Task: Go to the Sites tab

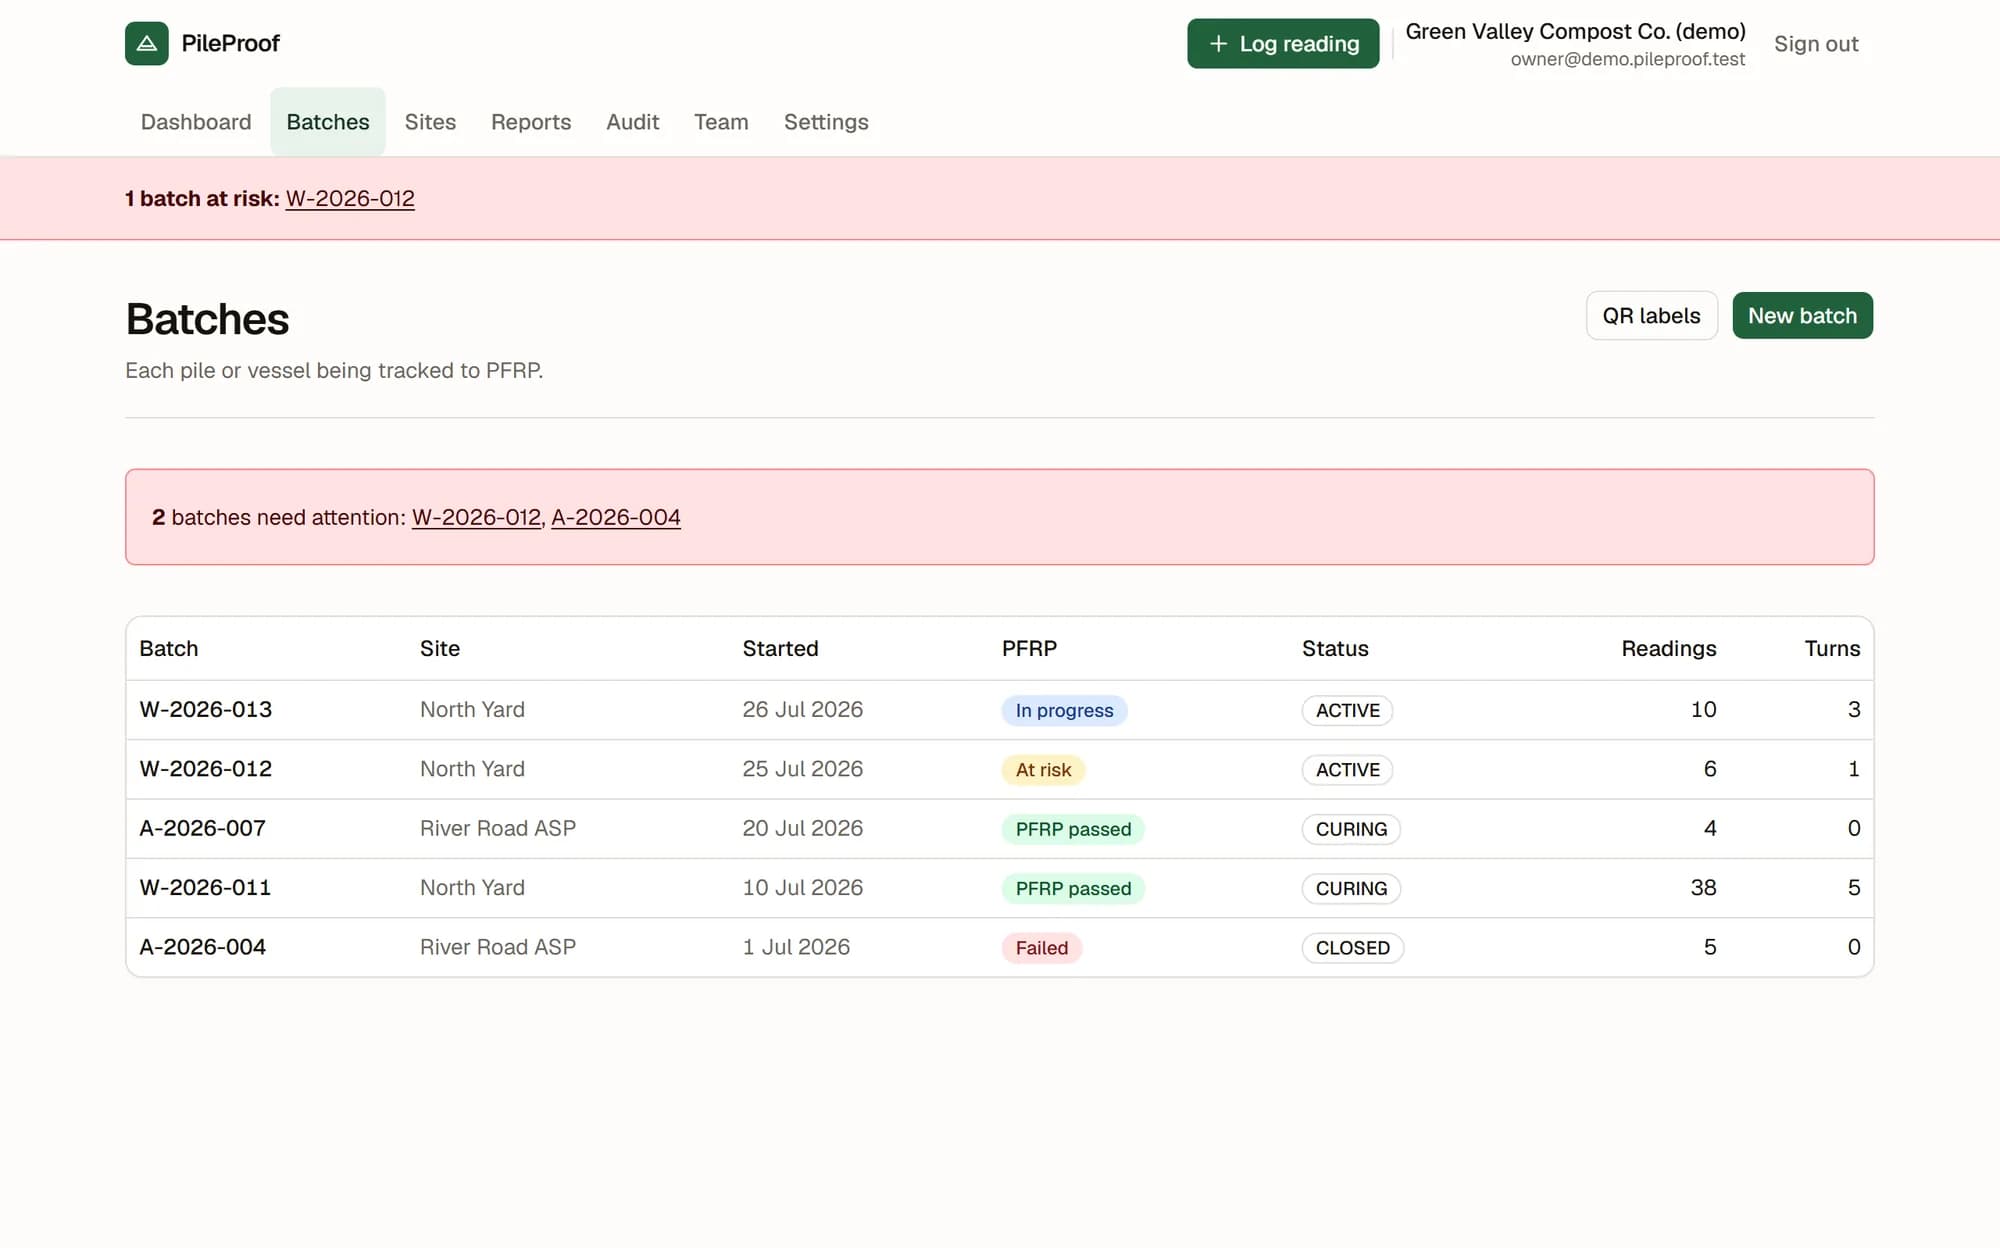Action: pos(430,122)
